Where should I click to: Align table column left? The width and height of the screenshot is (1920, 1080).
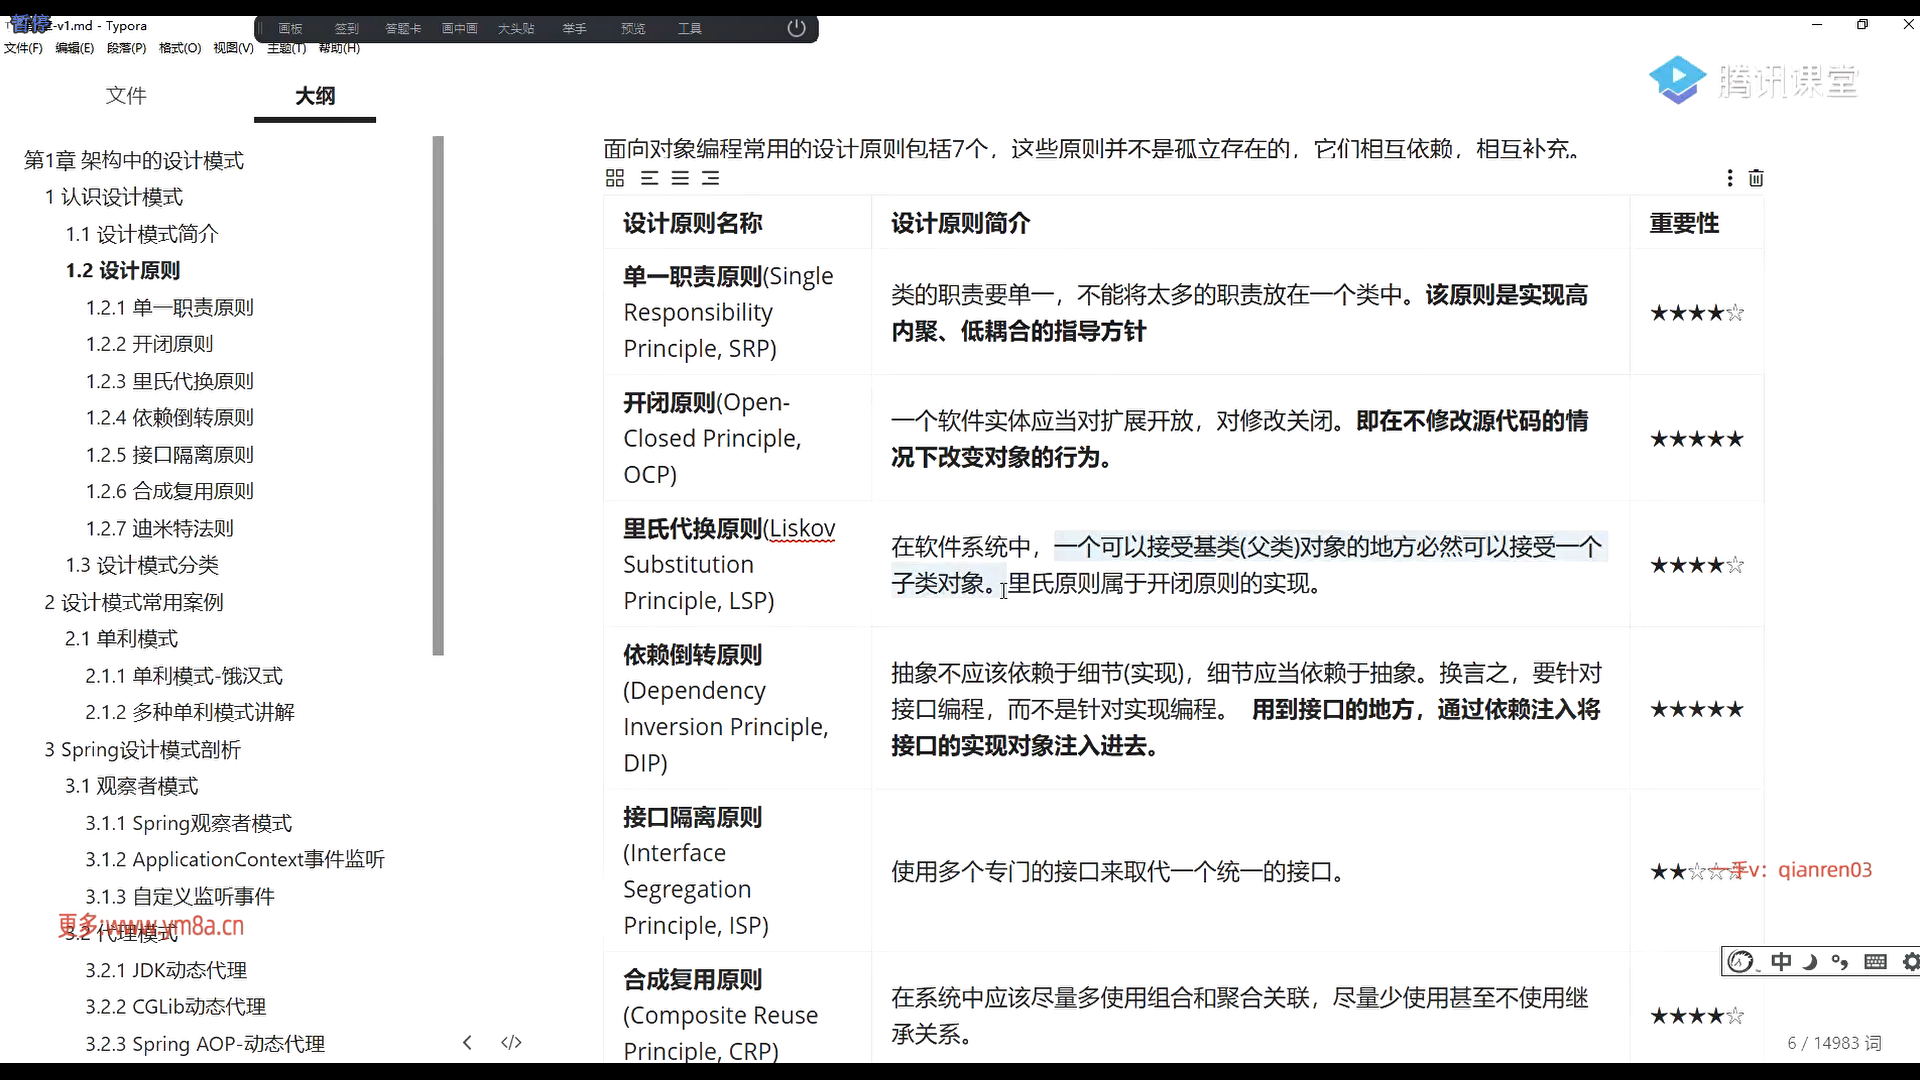coord(650,178)
